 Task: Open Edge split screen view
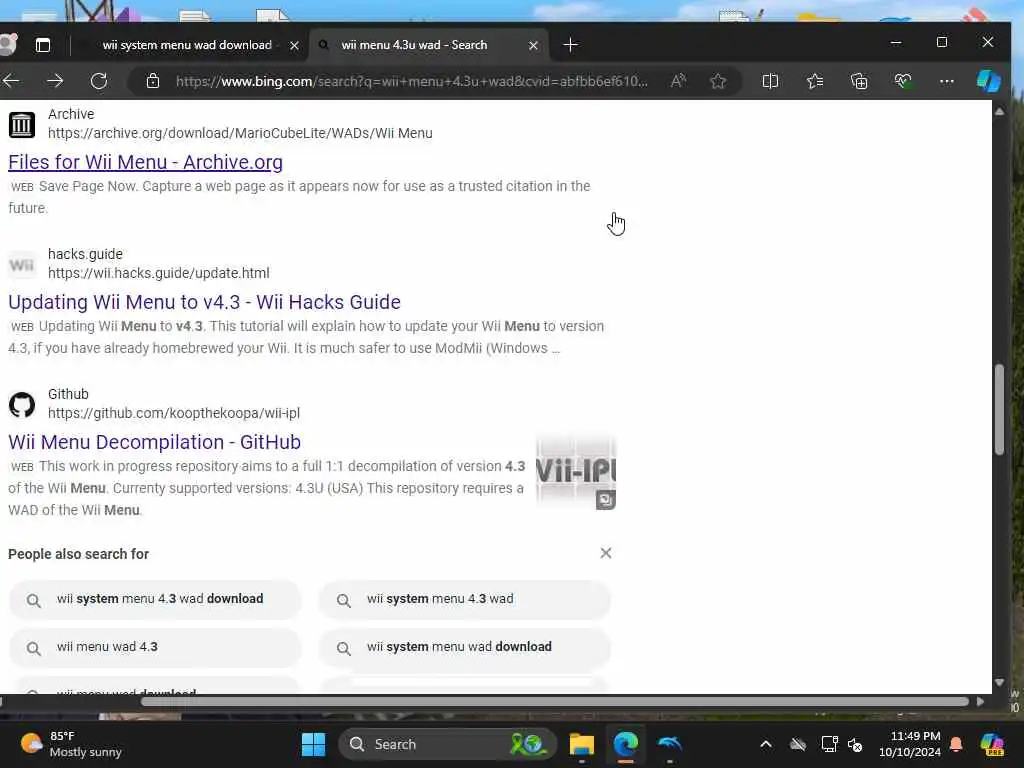pyautogui.click(x=770, y=81)
